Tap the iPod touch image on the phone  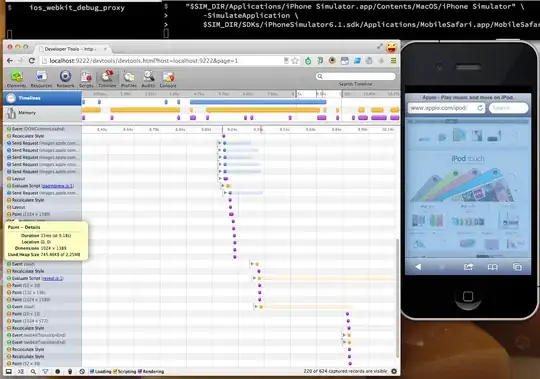point(464,186)
